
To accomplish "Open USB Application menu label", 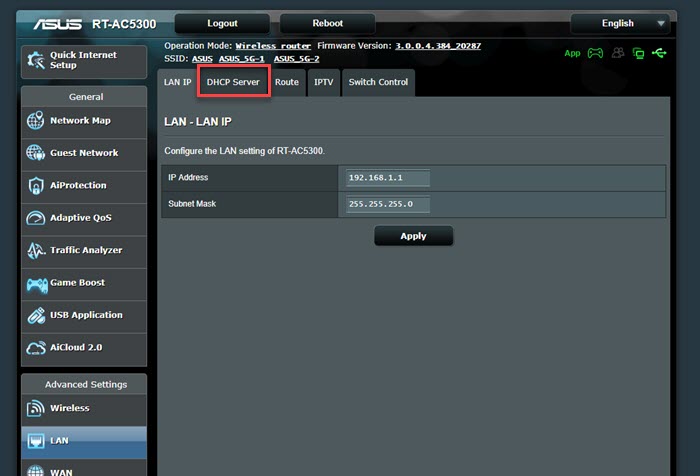I will tap(86, 315).
